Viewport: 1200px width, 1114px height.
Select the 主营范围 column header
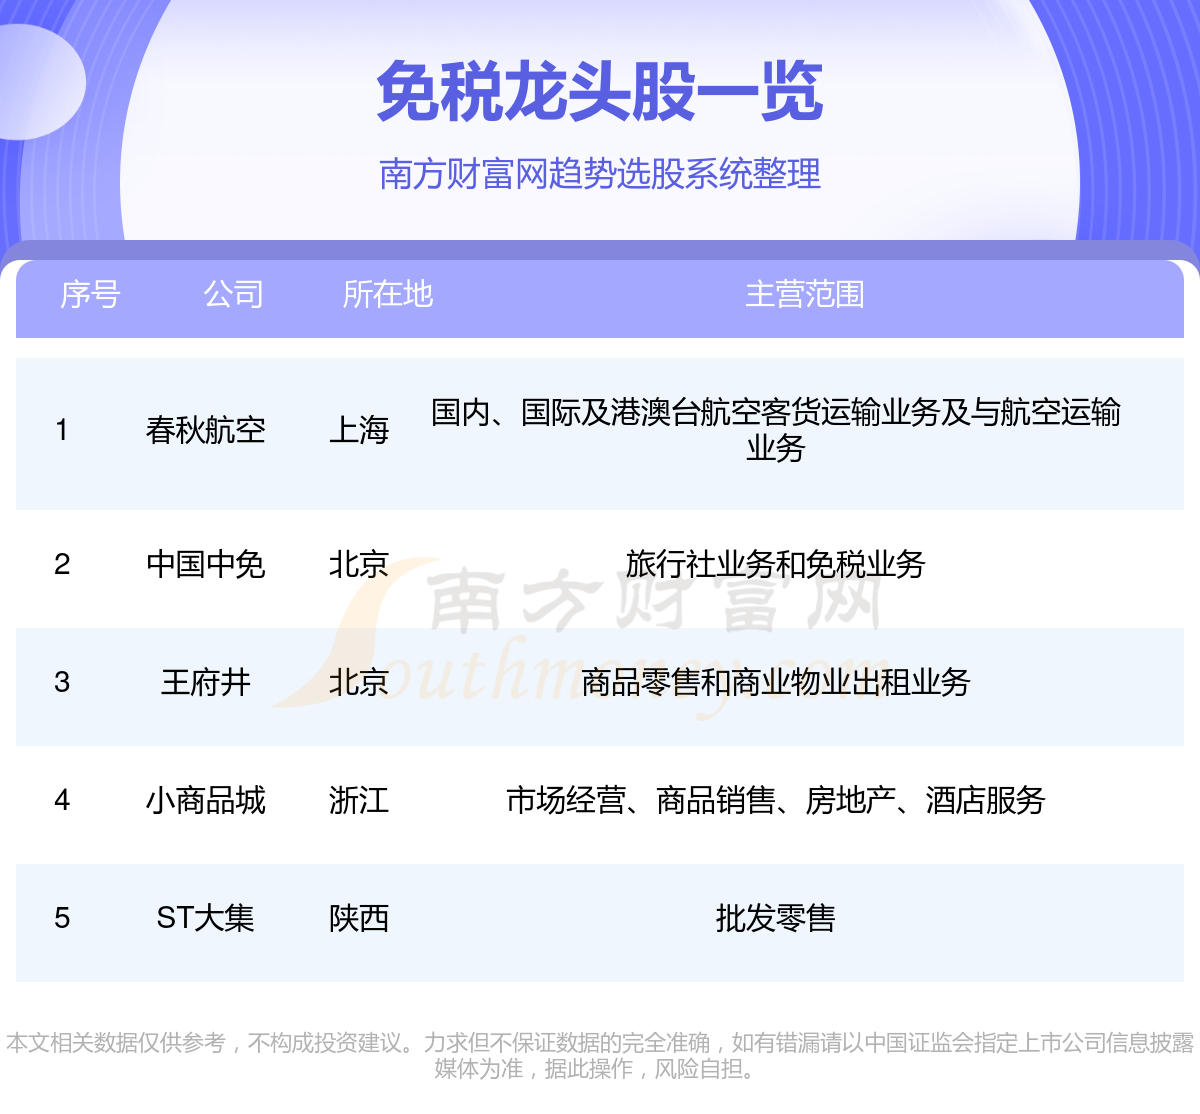pos(805,294)
